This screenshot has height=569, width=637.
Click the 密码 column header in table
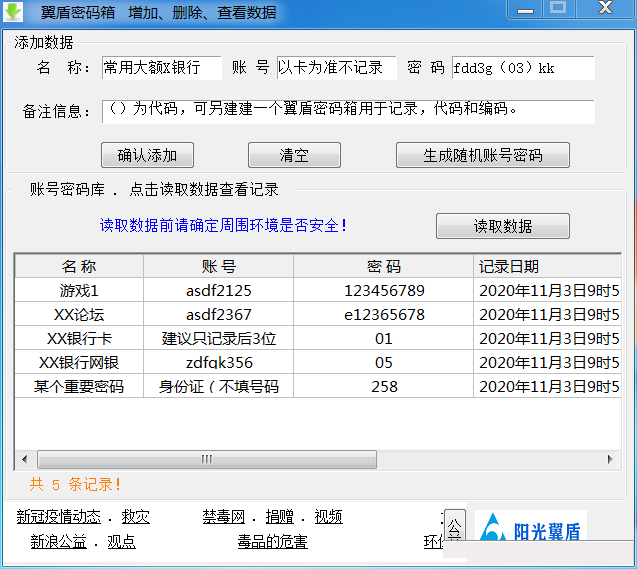(x=383, y=266)
